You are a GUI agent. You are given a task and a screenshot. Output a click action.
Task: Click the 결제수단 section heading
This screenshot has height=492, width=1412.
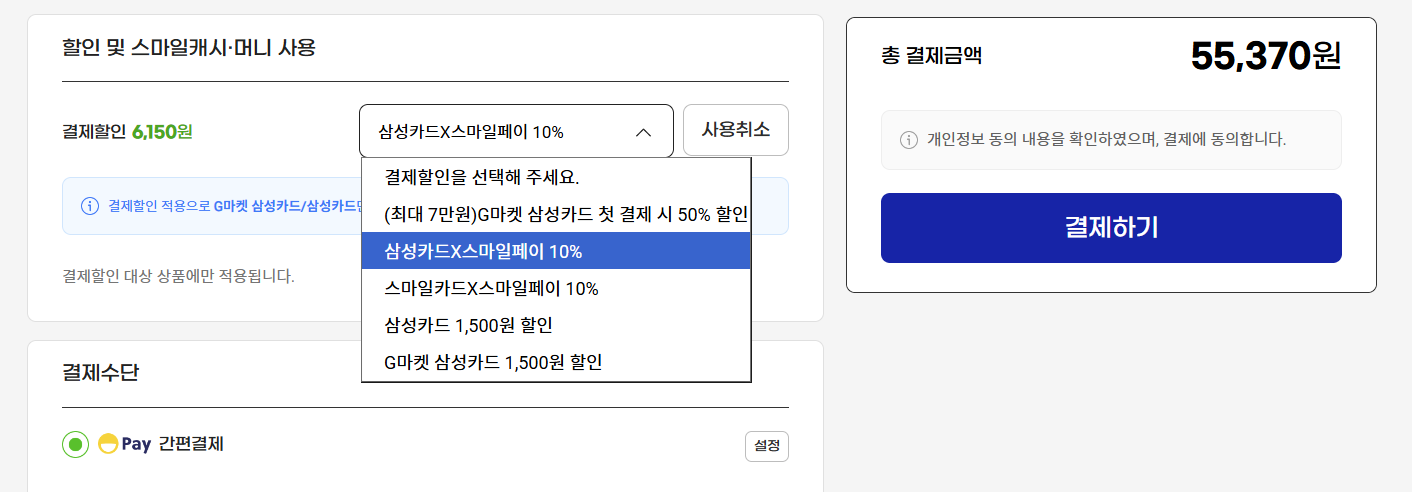click(100, 373)
